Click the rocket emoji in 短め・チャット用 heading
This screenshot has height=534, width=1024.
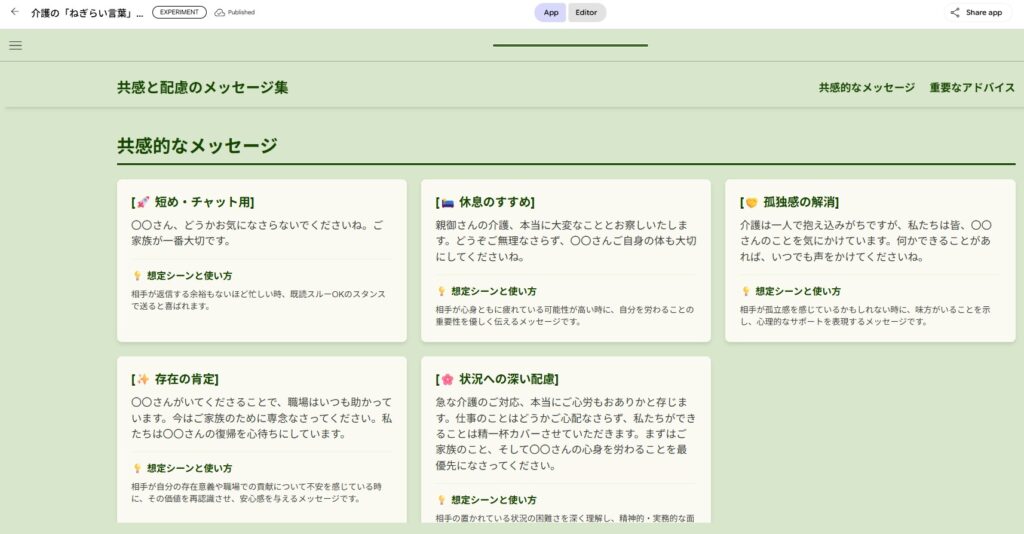click(143, 202)
